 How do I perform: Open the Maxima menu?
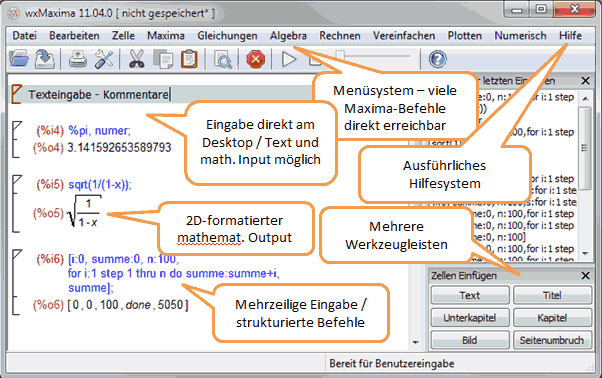(166, 36)
